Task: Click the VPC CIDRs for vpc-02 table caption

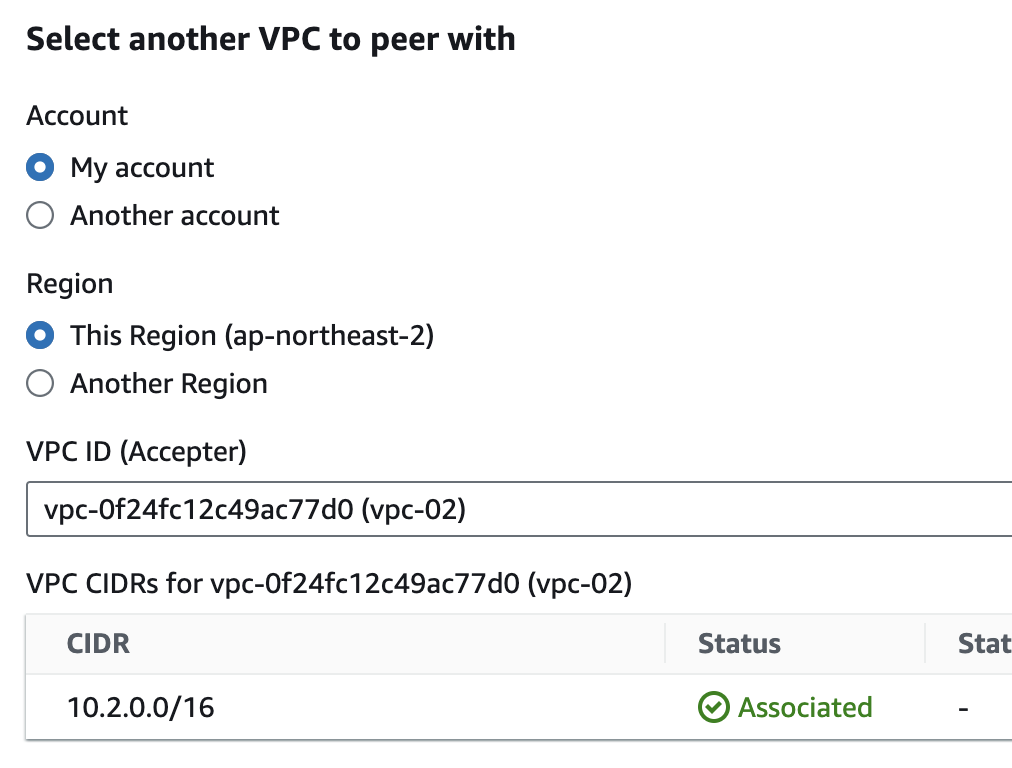Action: click(329, 583)
